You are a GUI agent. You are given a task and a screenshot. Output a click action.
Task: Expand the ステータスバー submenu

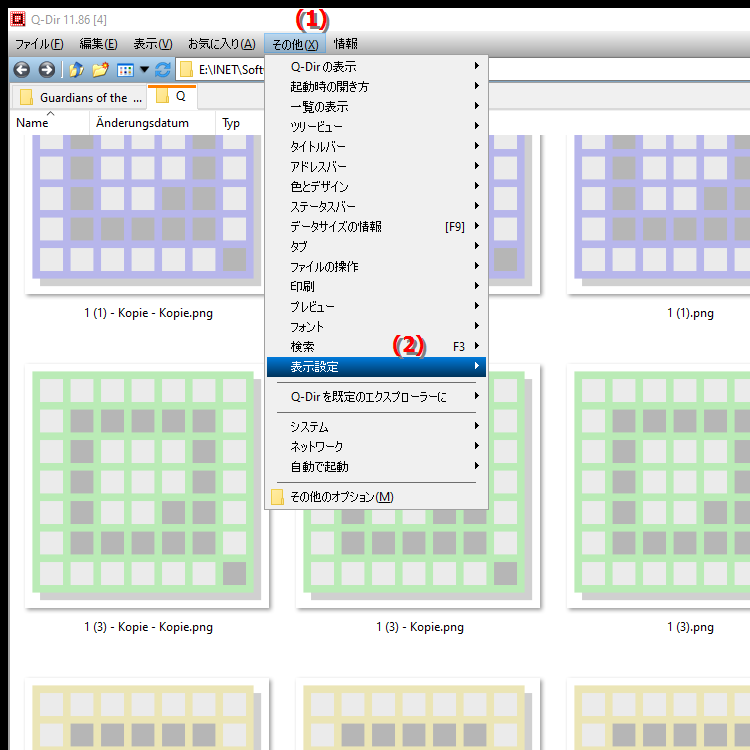click(376, 207)
